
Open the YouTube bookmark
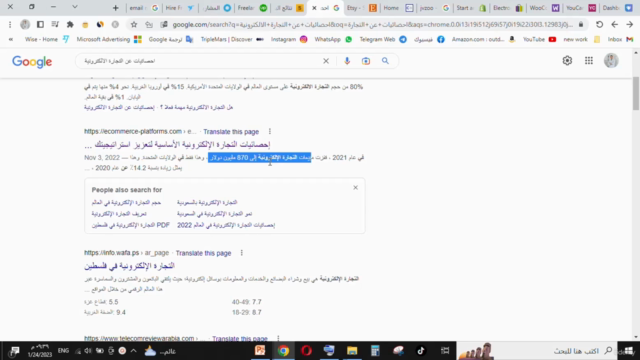click(540, 39)
